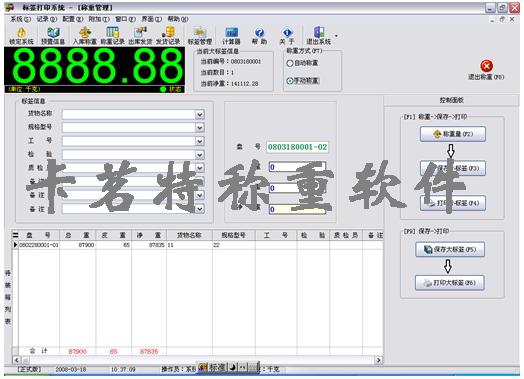Open 发货记录 delivery records icon
Viewport: 524px width, 379px height.
168,36
